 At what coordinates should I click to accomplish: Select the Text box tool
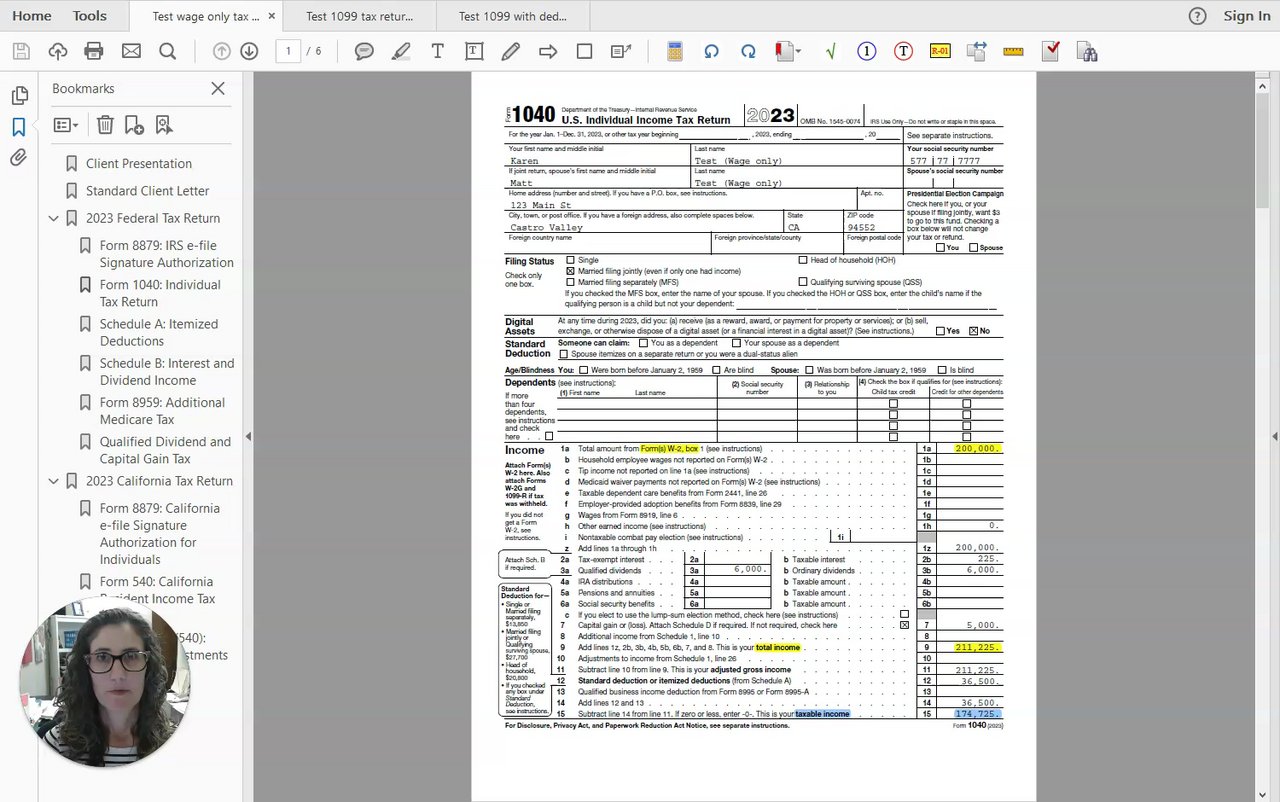[474, 51]
